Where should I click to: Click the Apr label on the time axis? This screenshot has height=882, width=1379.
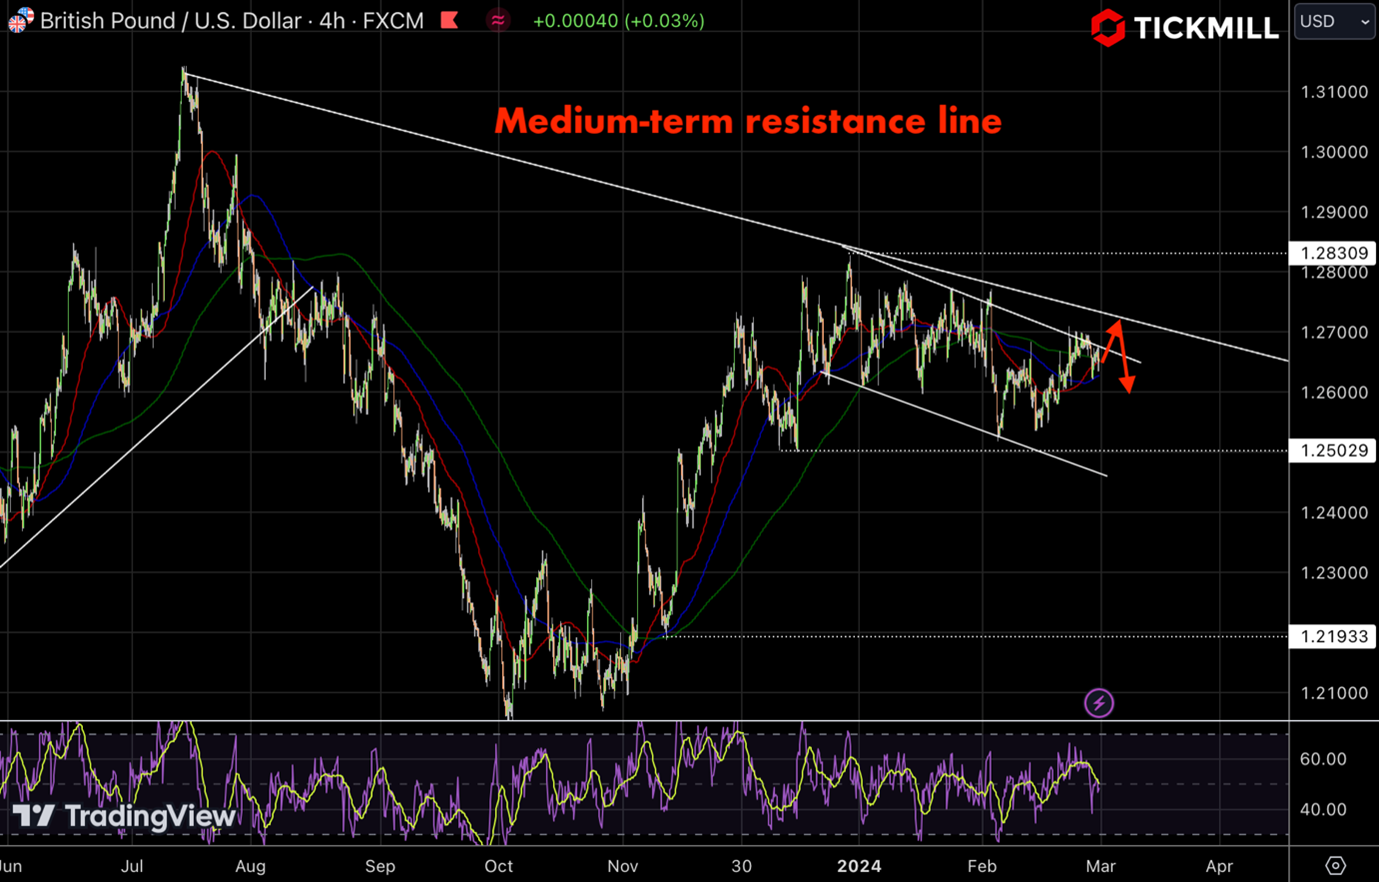click(1219, 866)
